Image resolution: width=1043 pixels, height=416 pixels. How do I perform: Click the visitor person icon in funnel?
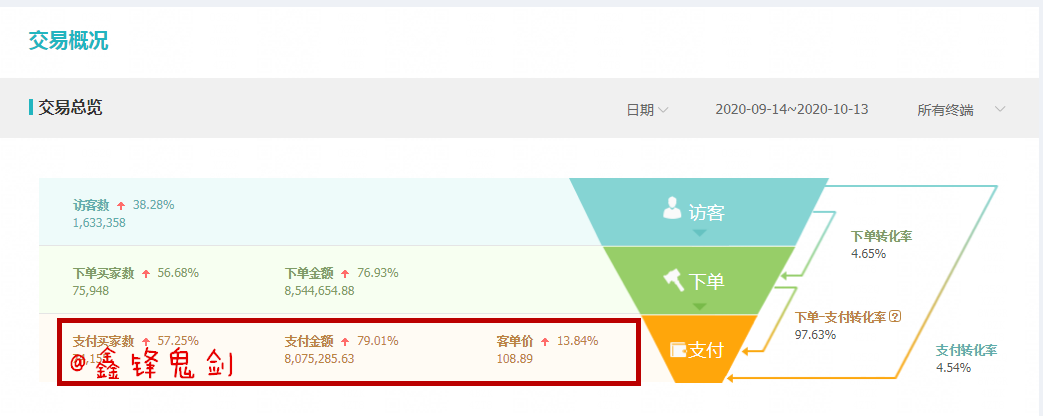tap(673, 209)
